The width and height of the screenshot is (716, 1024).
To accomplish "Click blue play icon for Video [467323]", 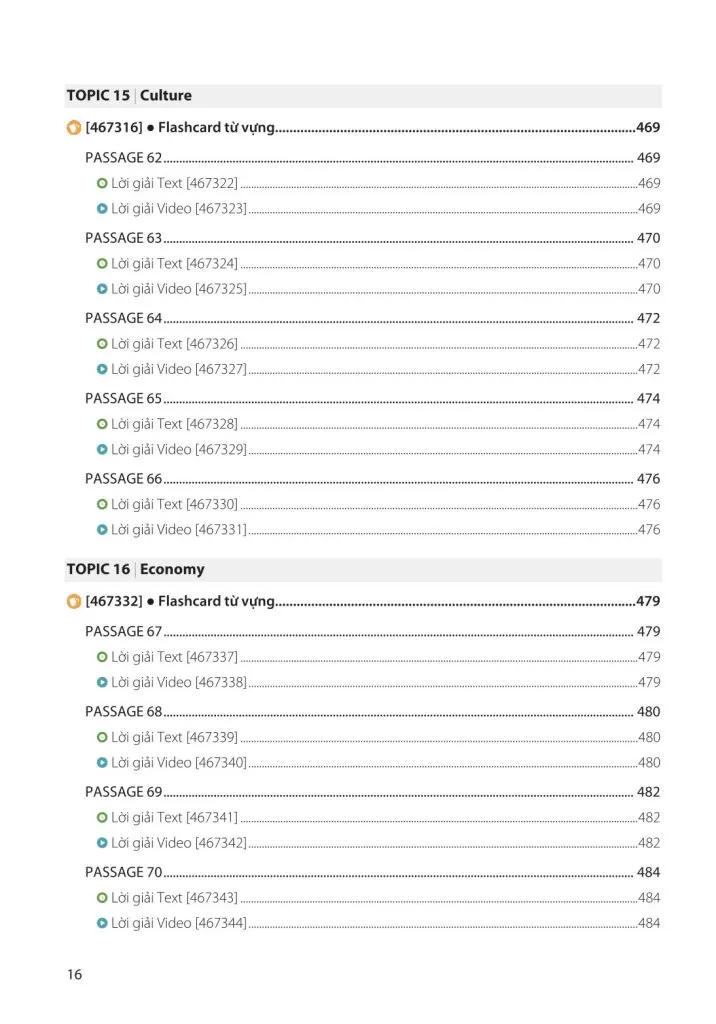I will pos(102,209).
